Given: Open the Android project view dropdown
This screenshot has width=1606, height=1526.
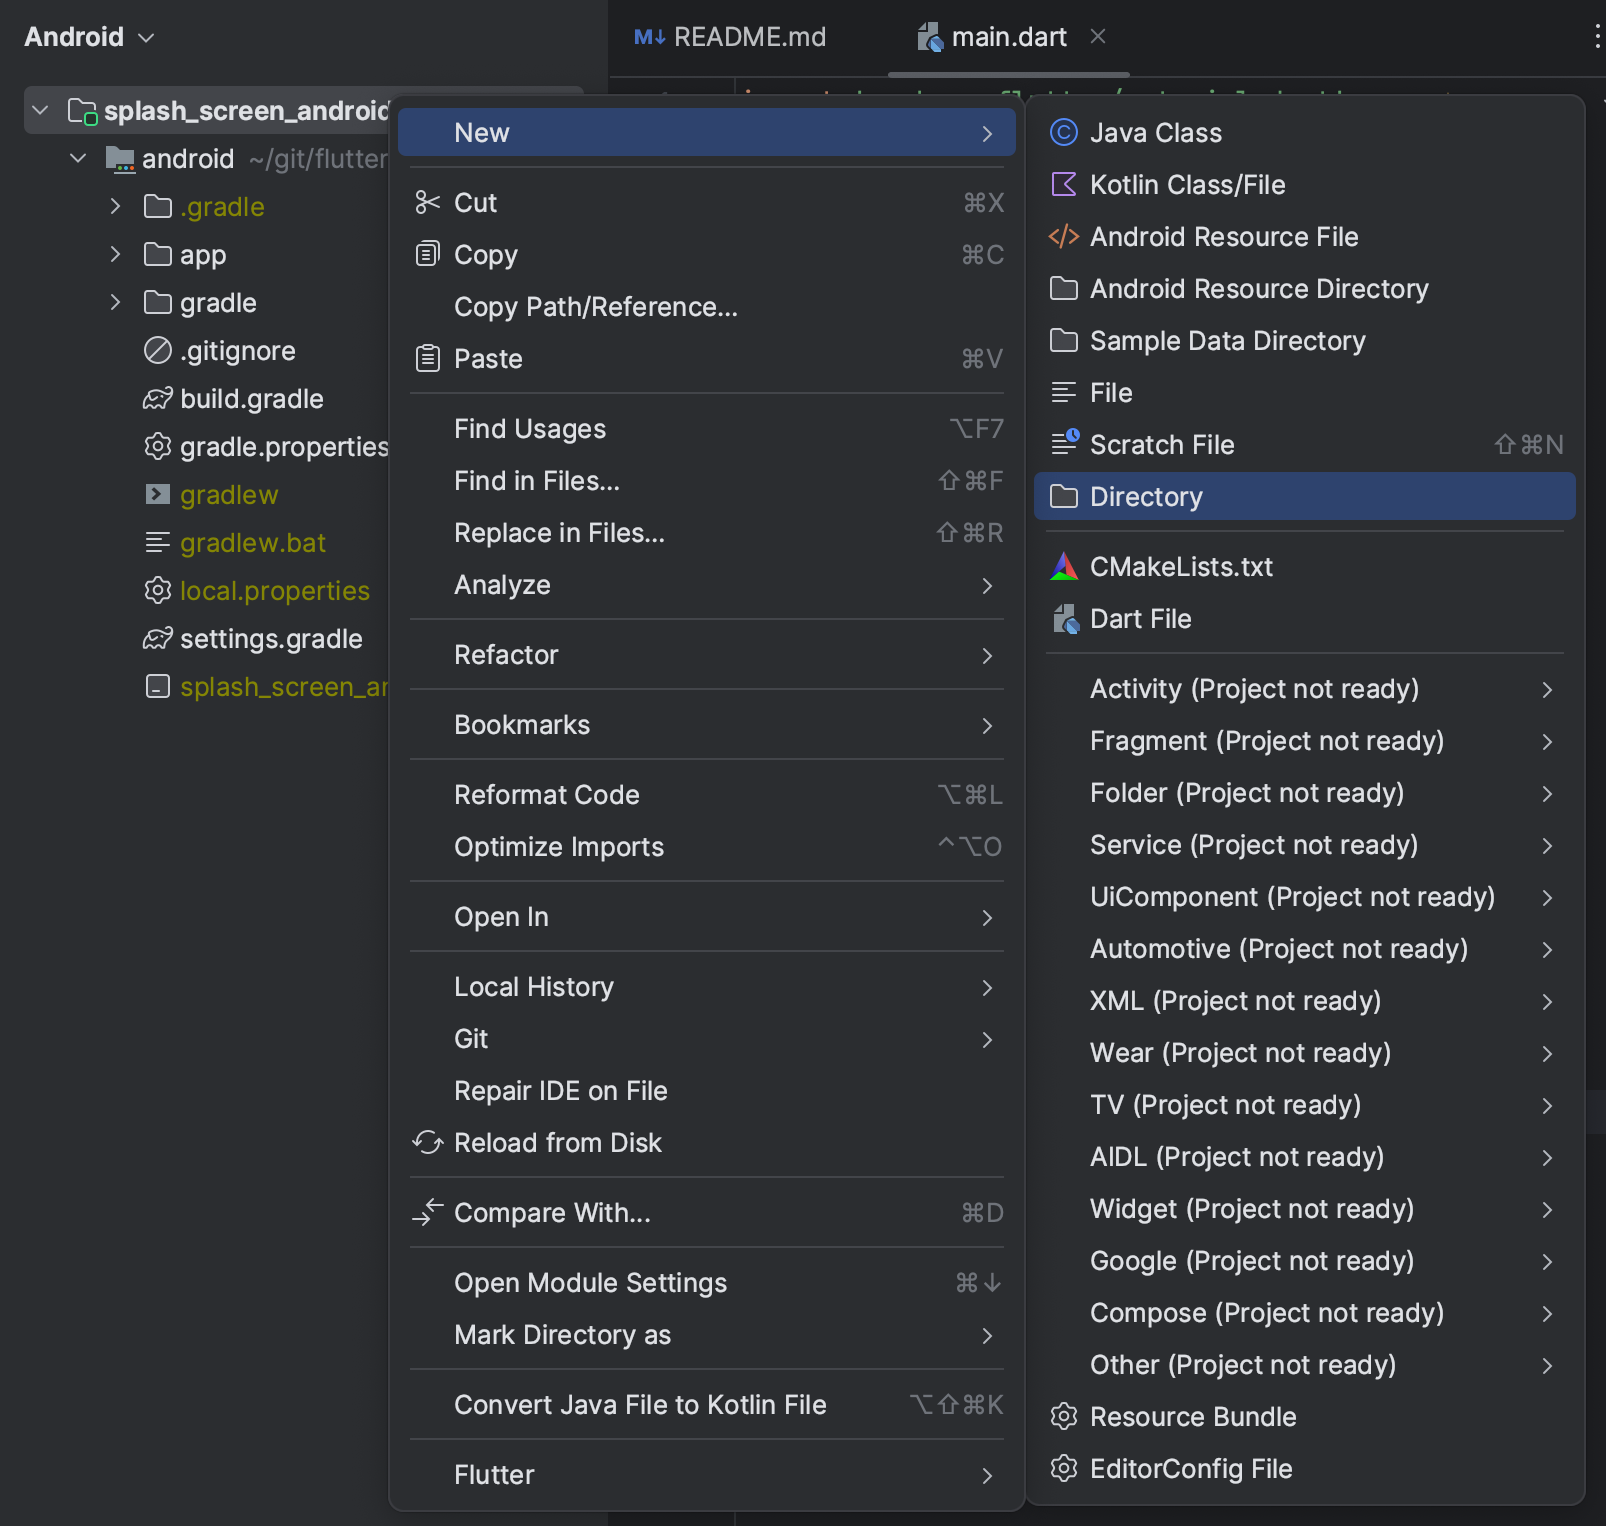Looking at the screenshot, I should pos(89,37).
